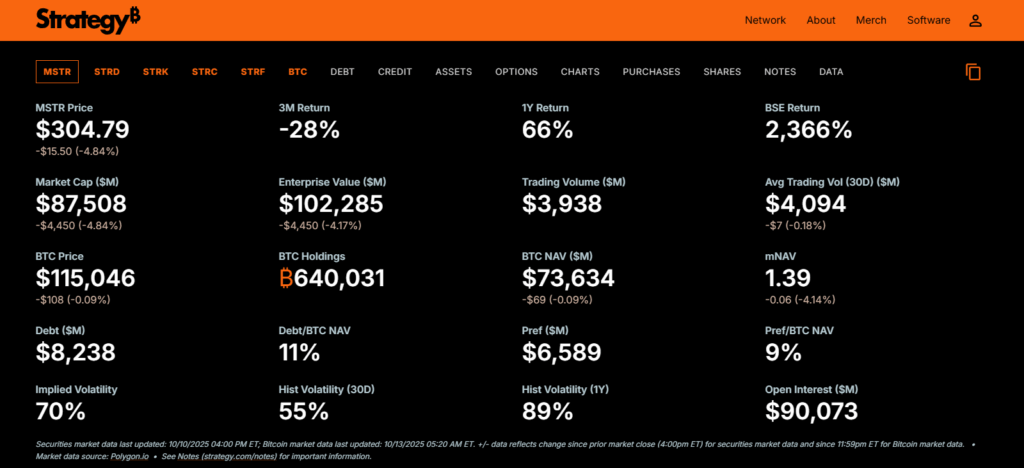Select the STRC tab

point(204,72)
